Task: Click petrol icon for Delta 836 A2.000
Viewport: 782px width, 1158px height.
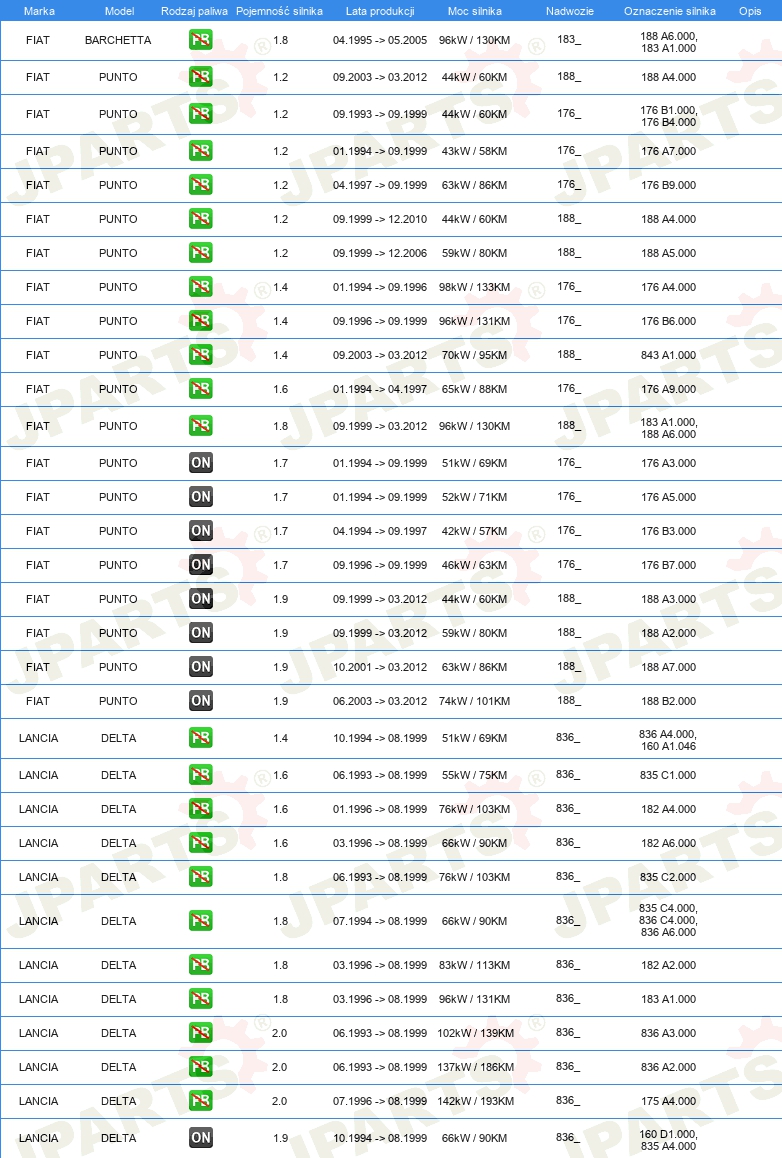Action: (200, 1066)
